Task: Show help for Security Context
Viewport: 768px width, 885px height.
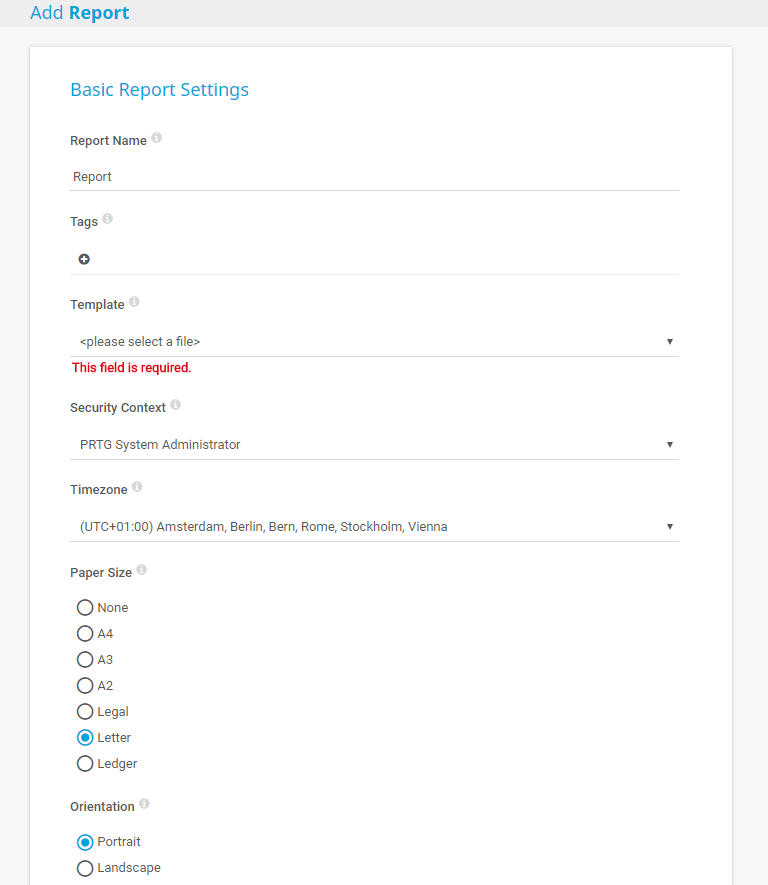Action: [x=176, y=405]
